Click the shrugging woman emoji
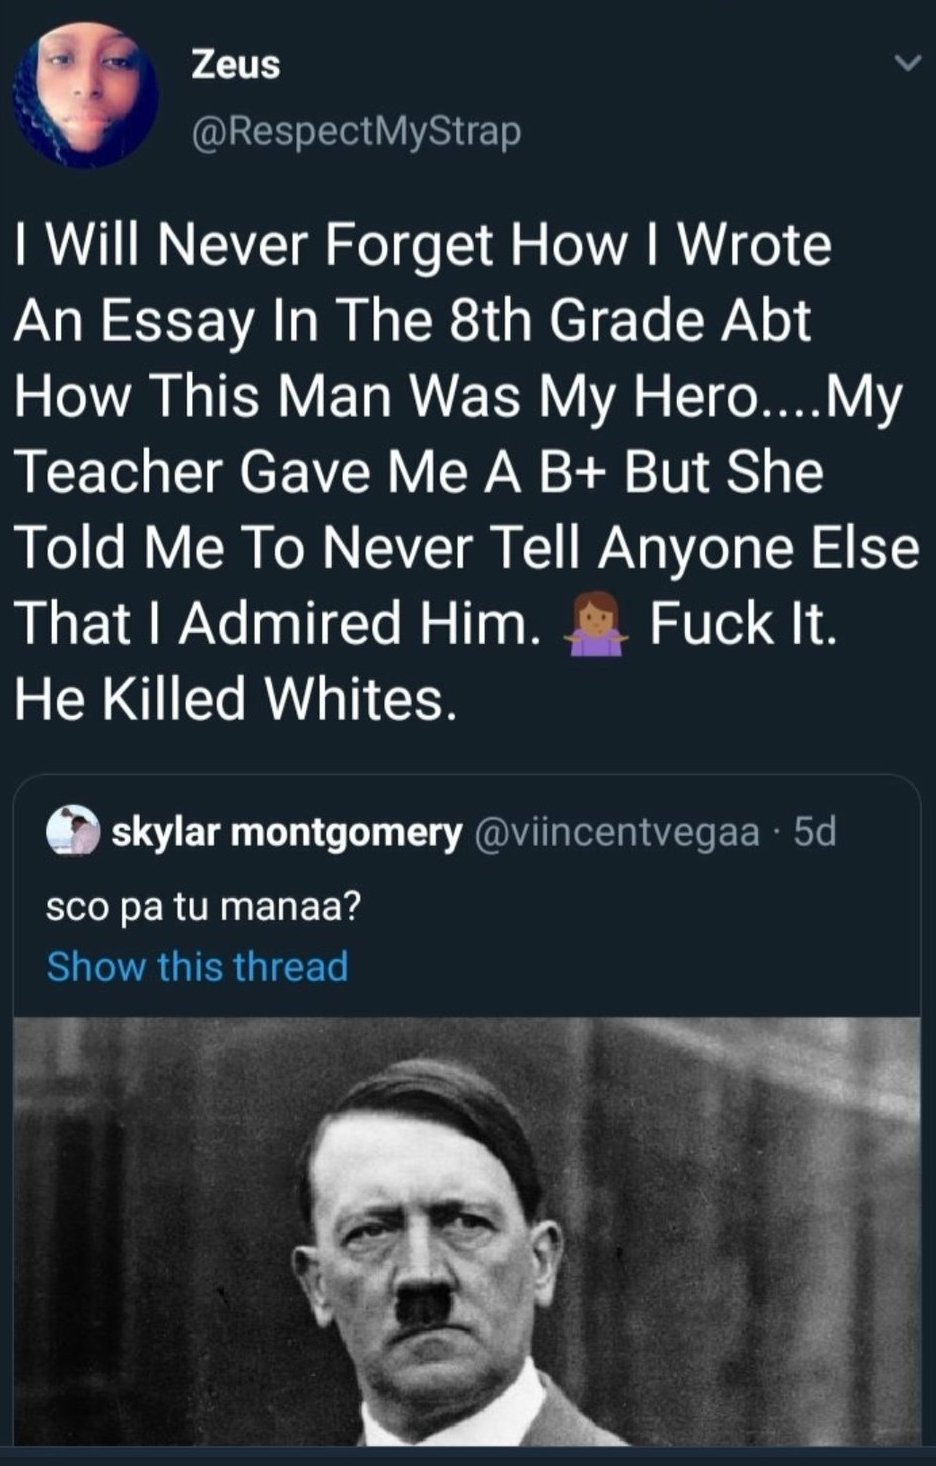 pyautogui.click(x=598, y=622)
